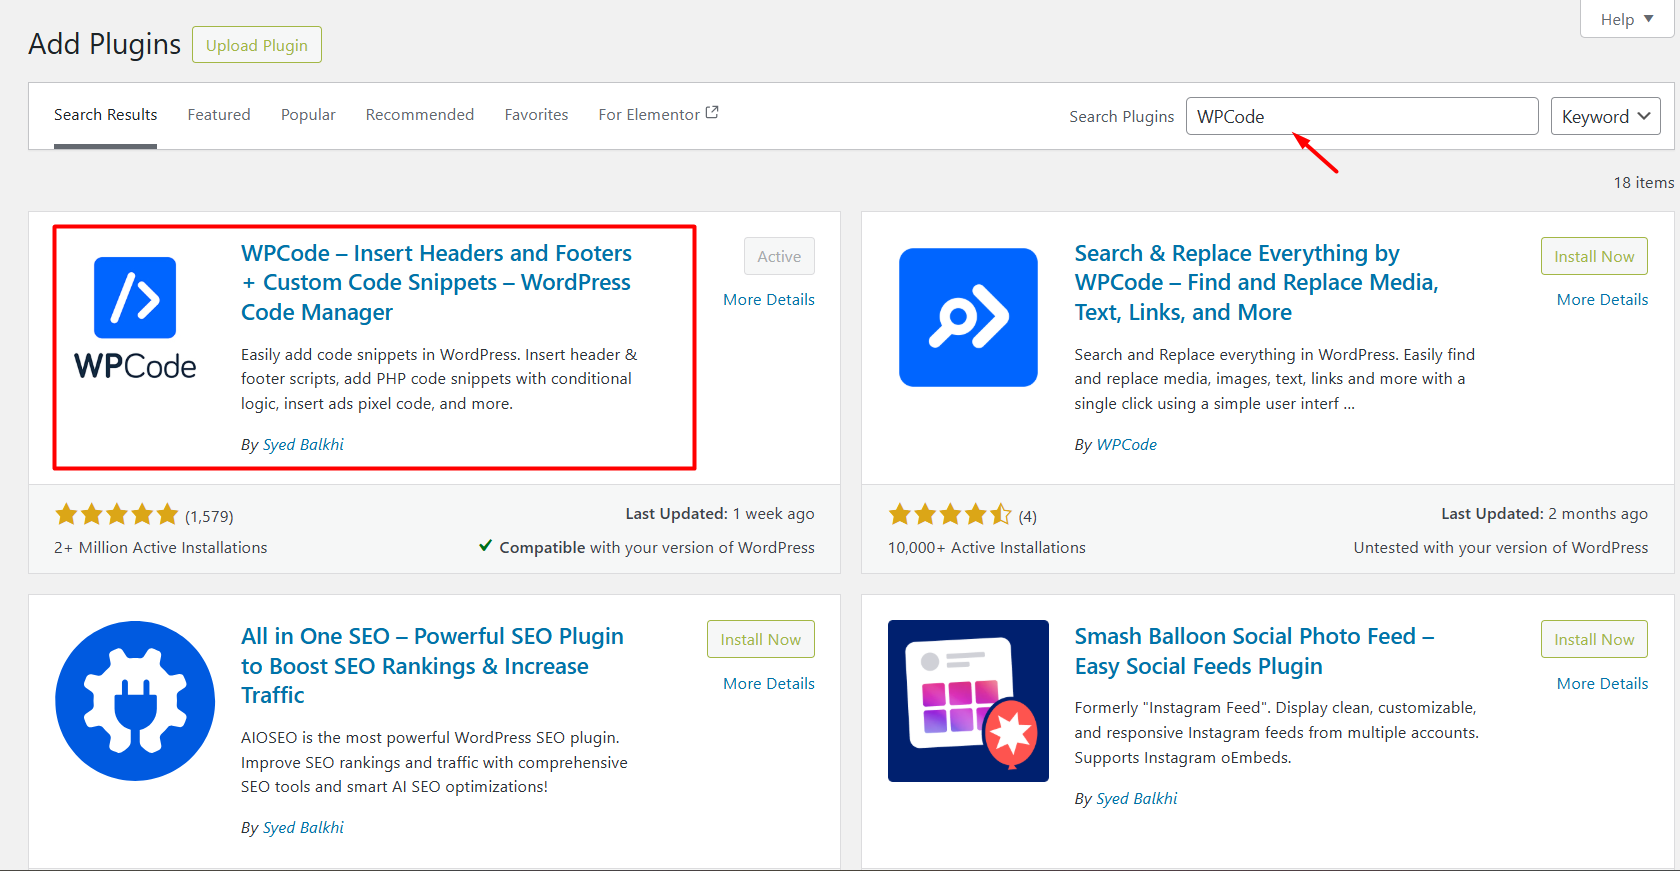Screen dimensions: 1680x871
Task: Click the Add Plugins page heading
Action: point(105,44)
